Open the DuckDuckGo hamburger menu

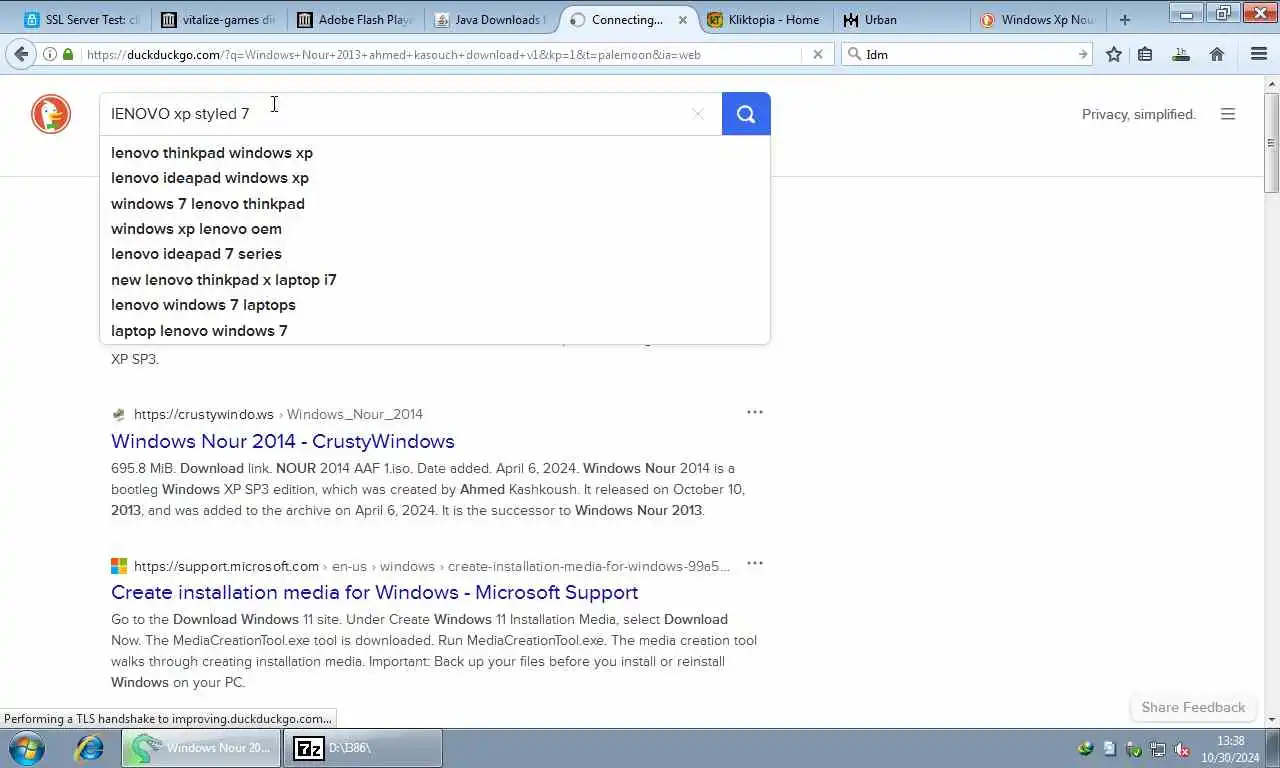coord(1228,114)
